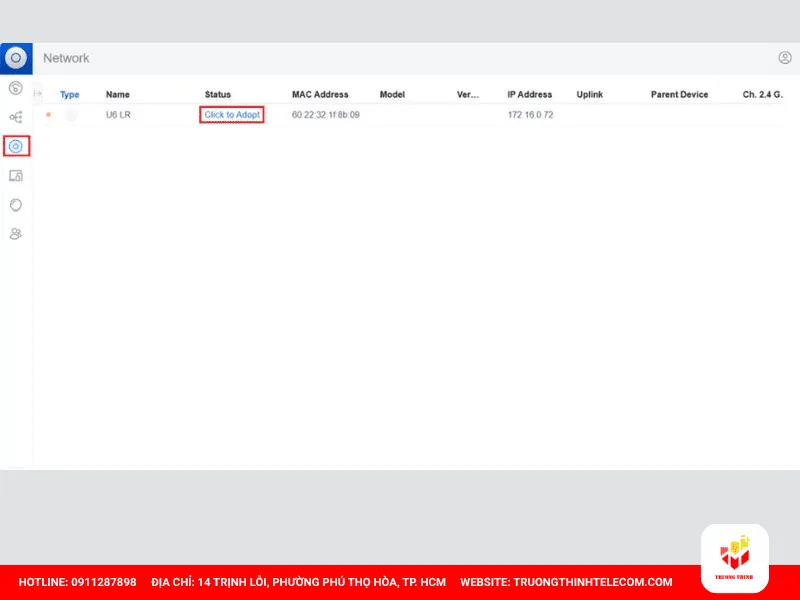This screenshot has width=800, height=600.
Task: Sort by the Uplink column header
Action: (590, 94)
